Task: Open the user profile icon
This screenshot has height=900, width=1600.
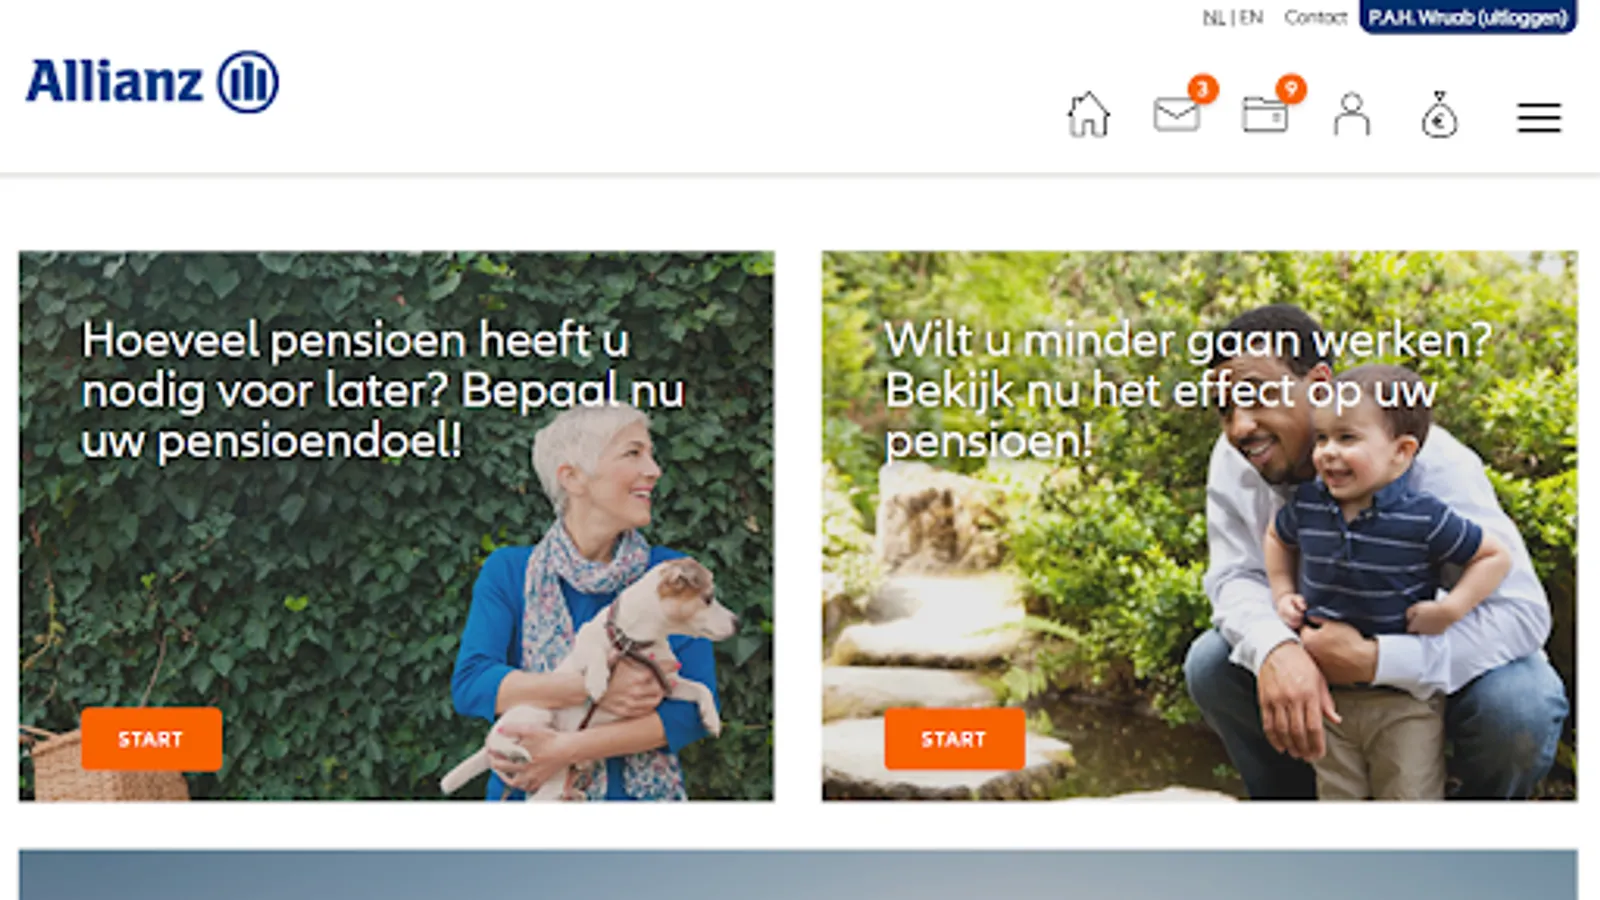Action: [x=1352, y=114]
